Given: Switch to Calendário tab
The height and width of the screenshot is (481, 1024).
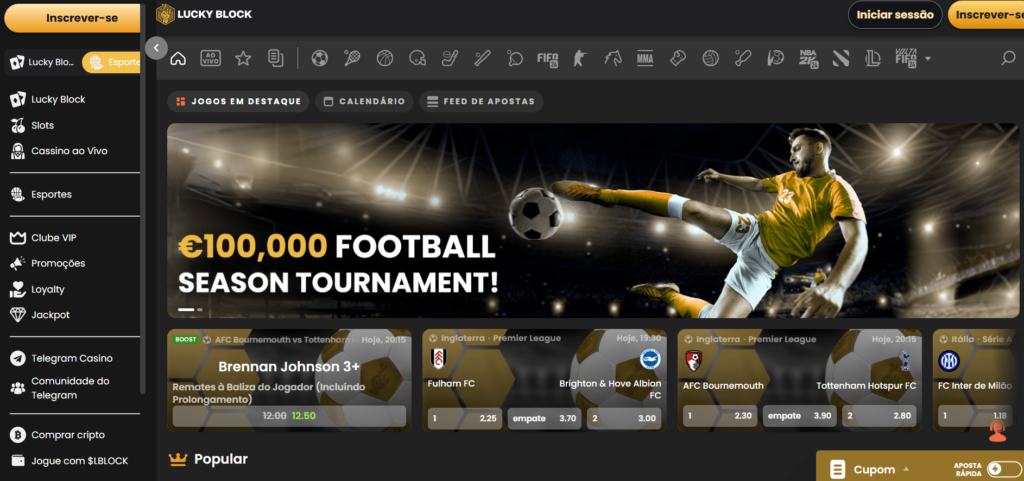Looking at the screenshot, I should [364, 102].
